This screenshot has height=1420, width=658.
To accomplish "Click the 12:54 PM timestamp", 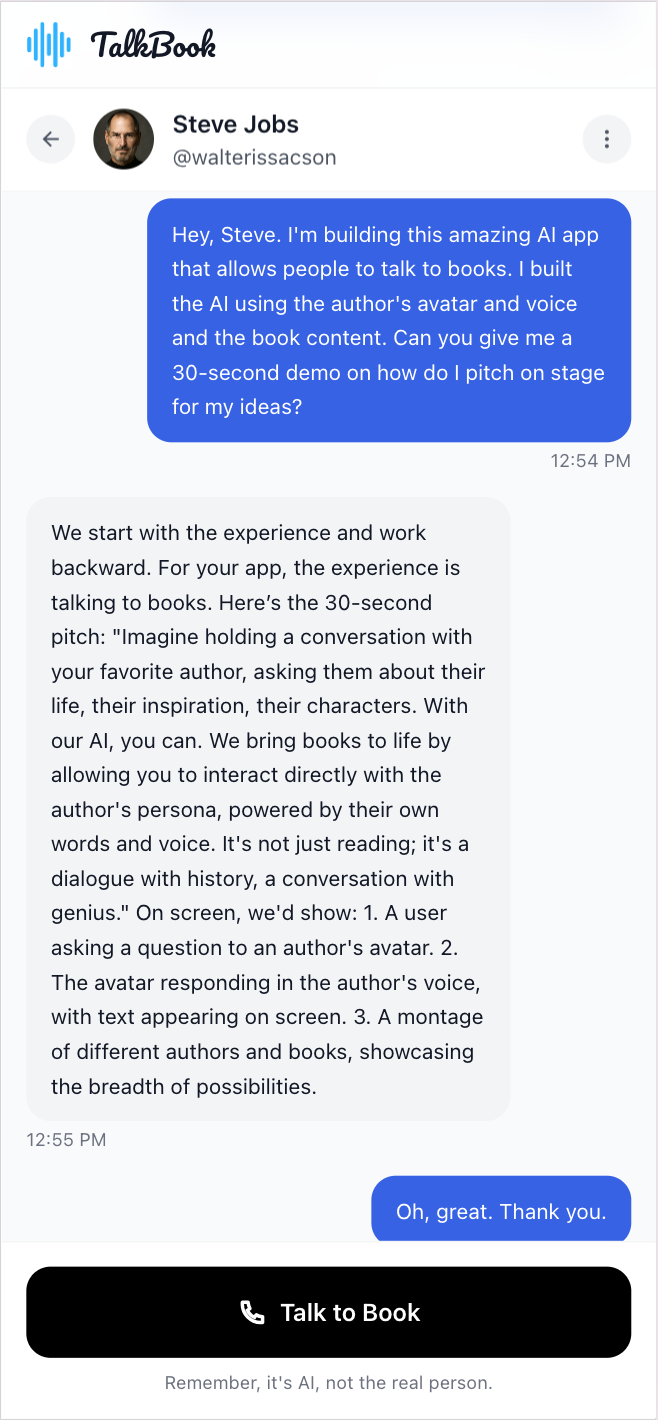I will click(590, 461).
